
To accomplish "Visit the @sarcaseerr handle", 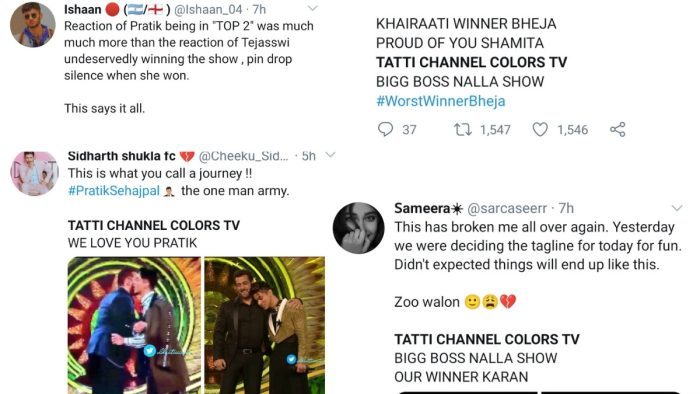I will [507, 208].
